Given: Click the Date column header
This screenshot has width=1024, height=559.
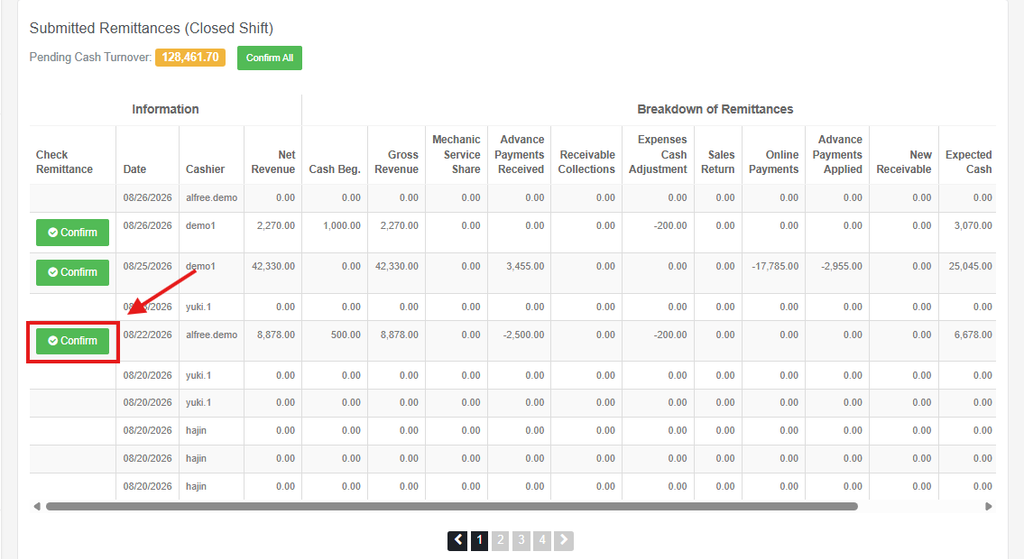Looking at the screenshot, I should coord(135,169).
